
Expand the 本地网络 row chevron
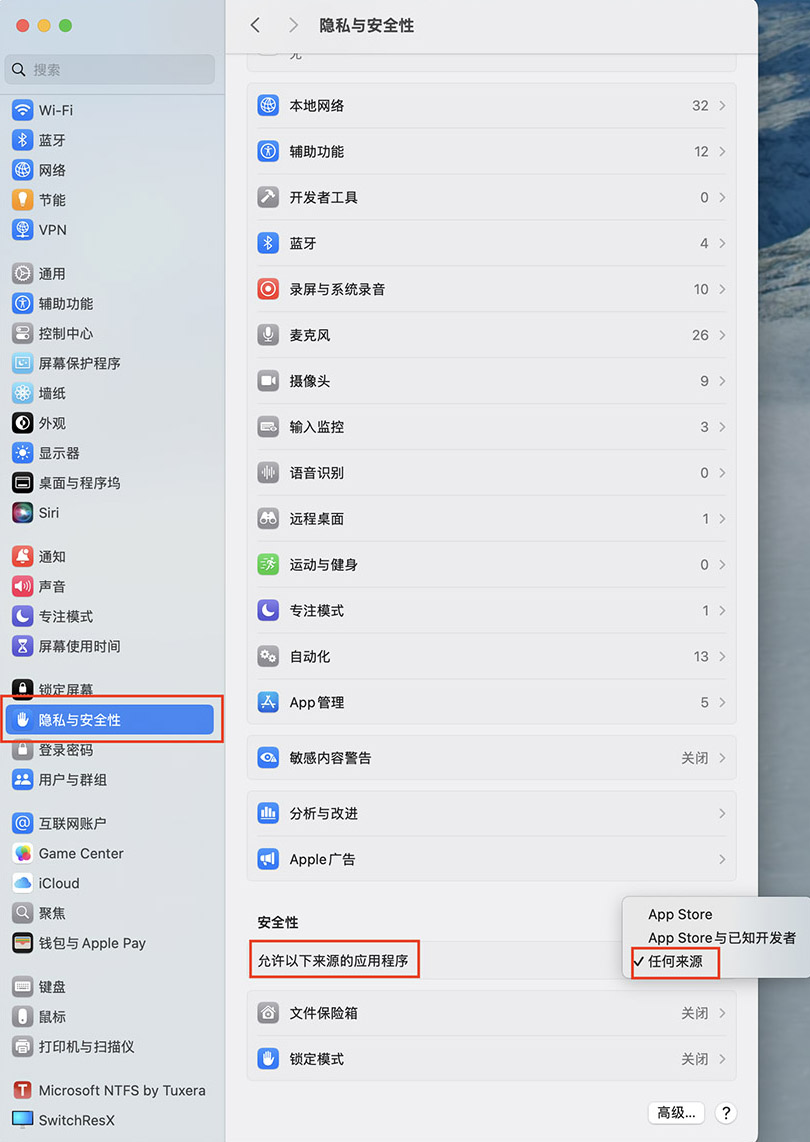click(x=722, y=106)
